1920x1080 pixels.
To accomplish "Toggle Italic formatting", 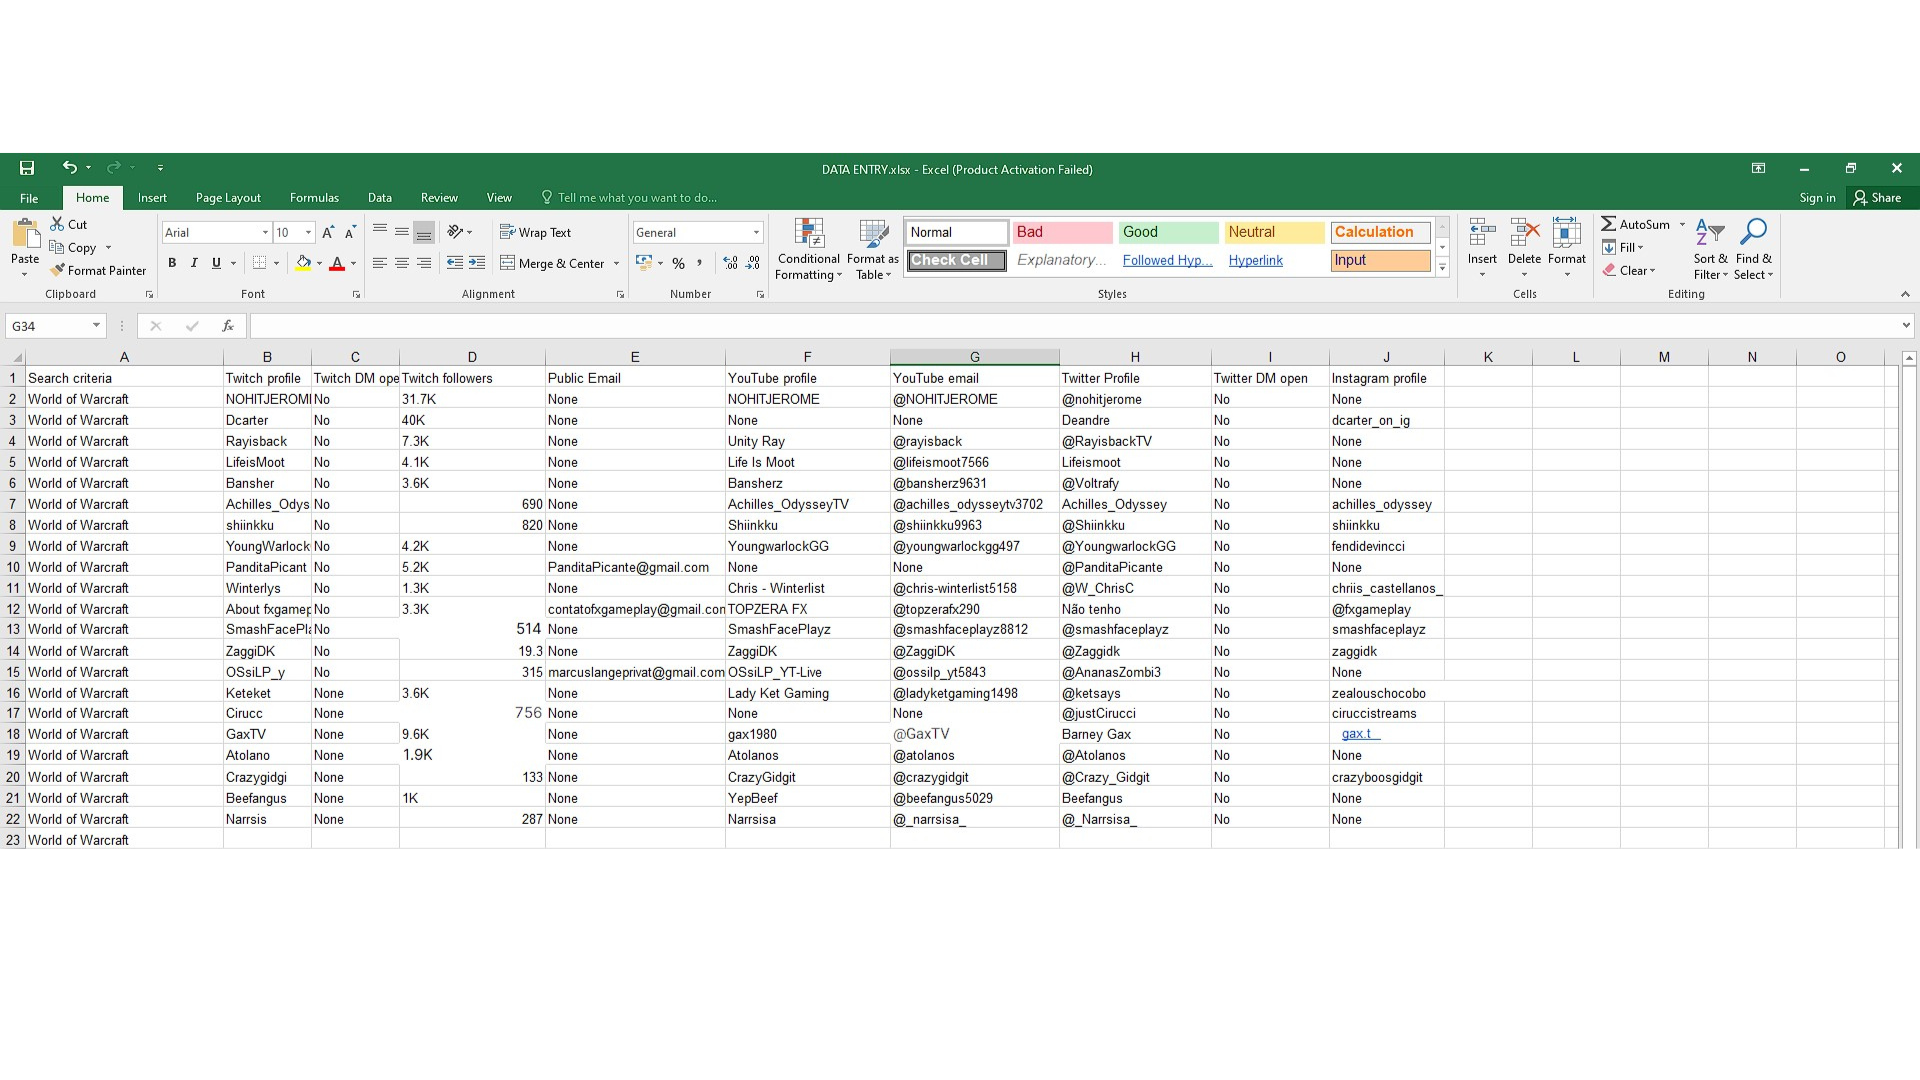I will [194, 263].
